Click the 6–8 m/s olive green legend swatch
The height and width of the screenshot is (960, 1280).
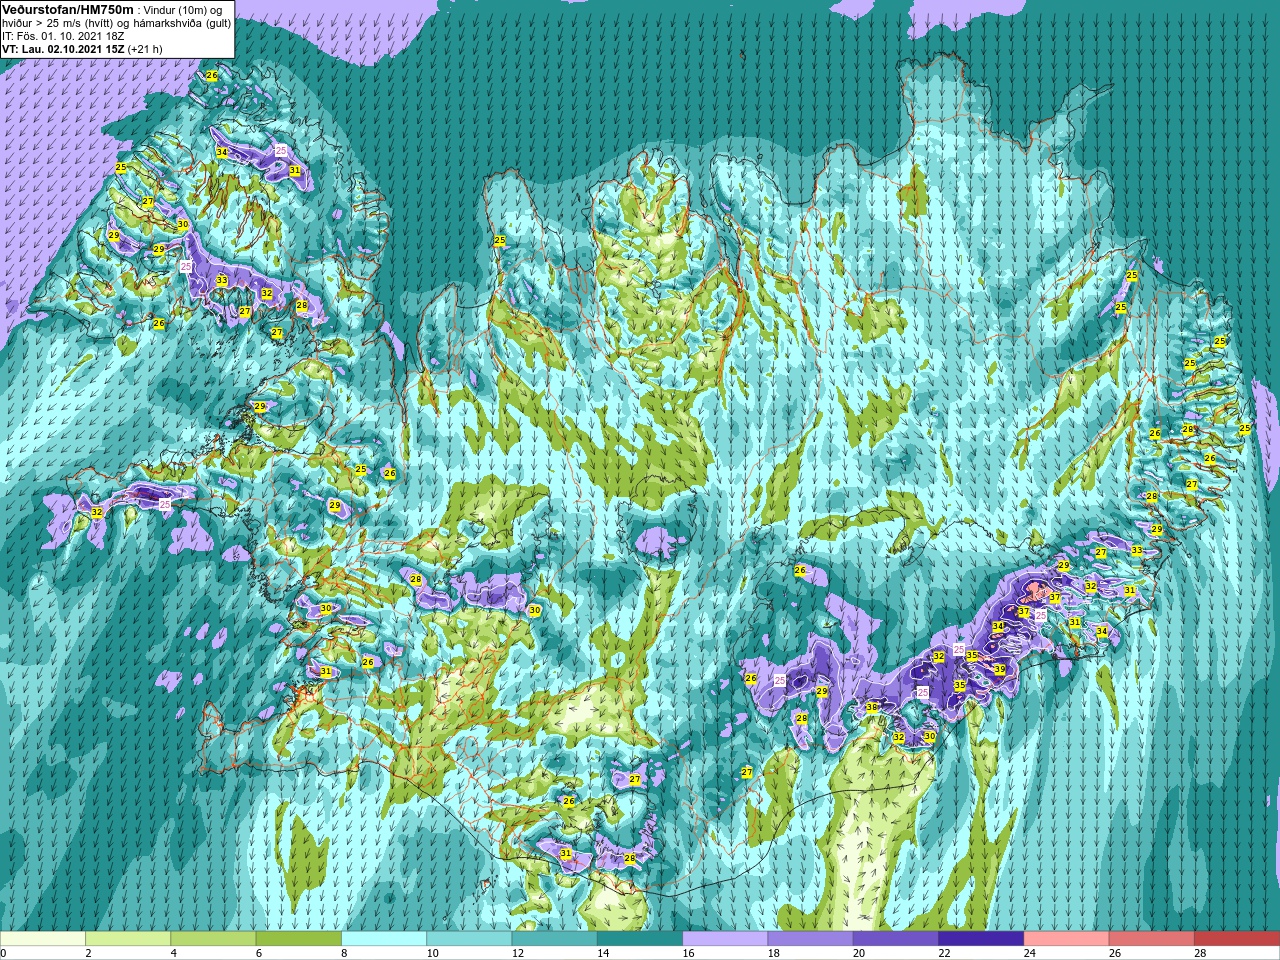pyautogui.click(x=298, y=939)
